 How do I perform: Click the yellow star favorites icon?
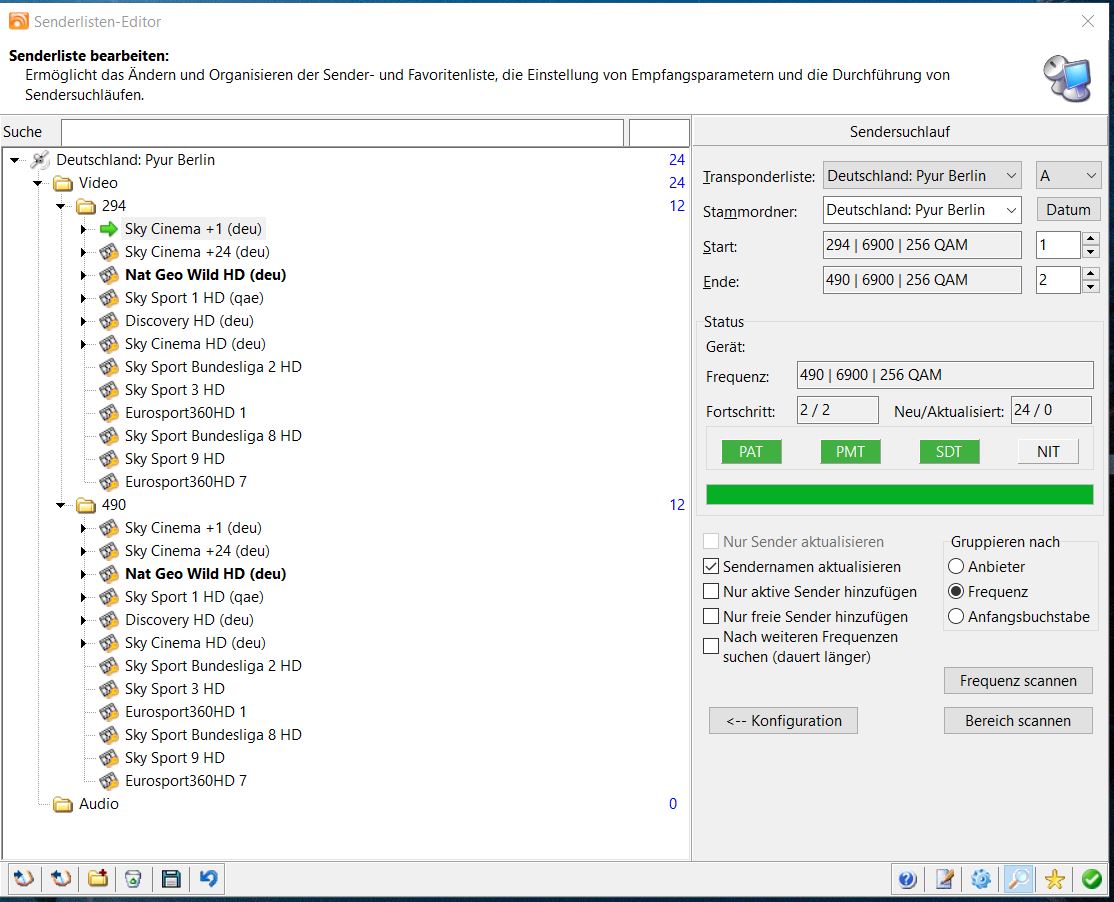tap(1055, 879)
